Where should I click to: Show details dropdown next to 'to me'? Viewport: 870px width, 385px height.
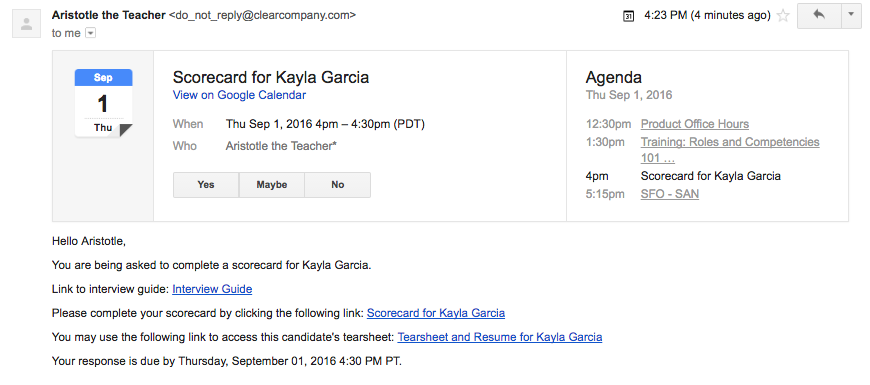tap(90, 33)
